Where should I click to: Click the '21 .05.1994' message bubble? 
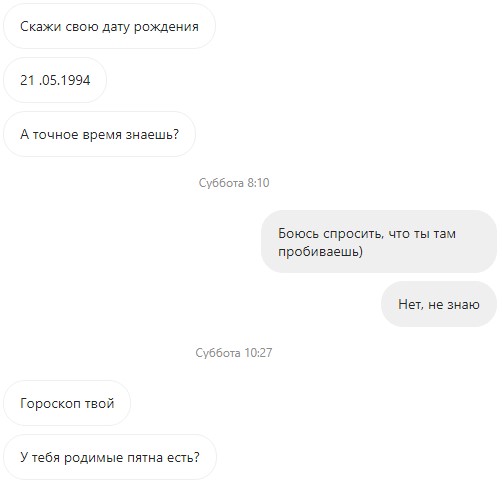coord(55,80)
